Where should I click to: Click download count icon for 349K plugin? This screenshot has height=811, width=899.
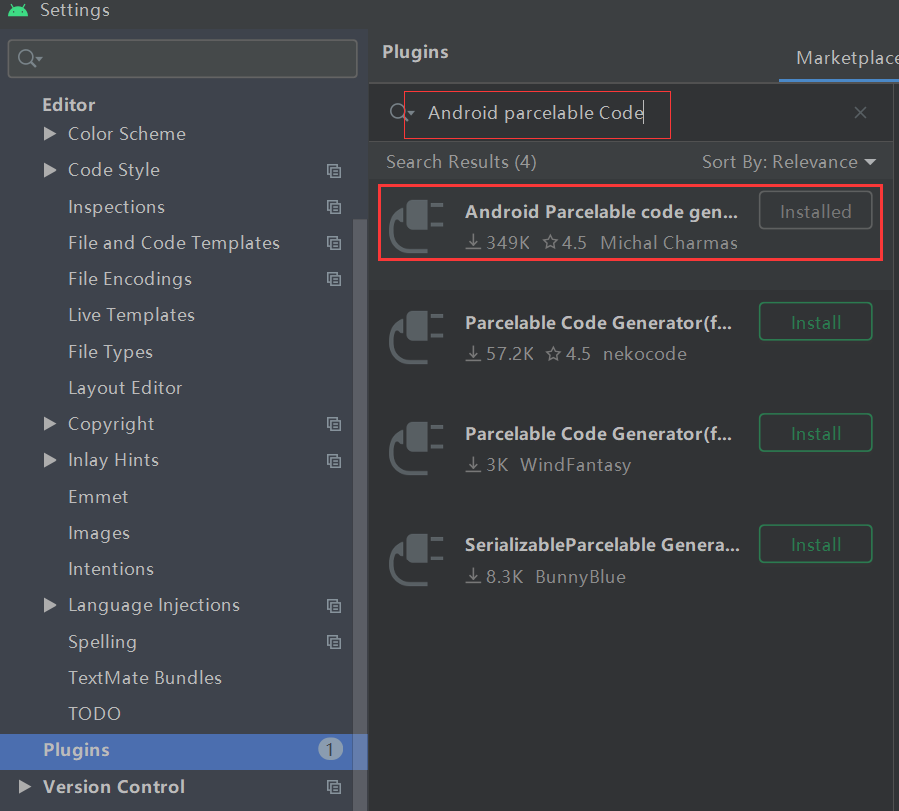[473, 242]
